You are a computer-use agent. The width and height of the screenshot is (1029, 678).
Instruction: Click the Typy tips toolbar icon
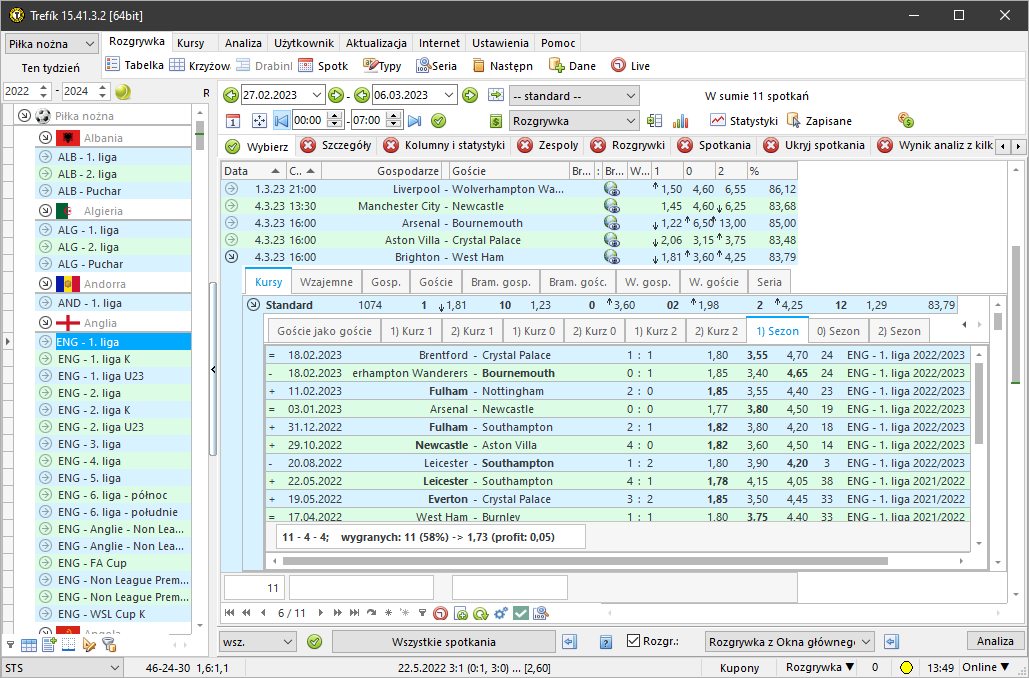[x=381, y=66]
